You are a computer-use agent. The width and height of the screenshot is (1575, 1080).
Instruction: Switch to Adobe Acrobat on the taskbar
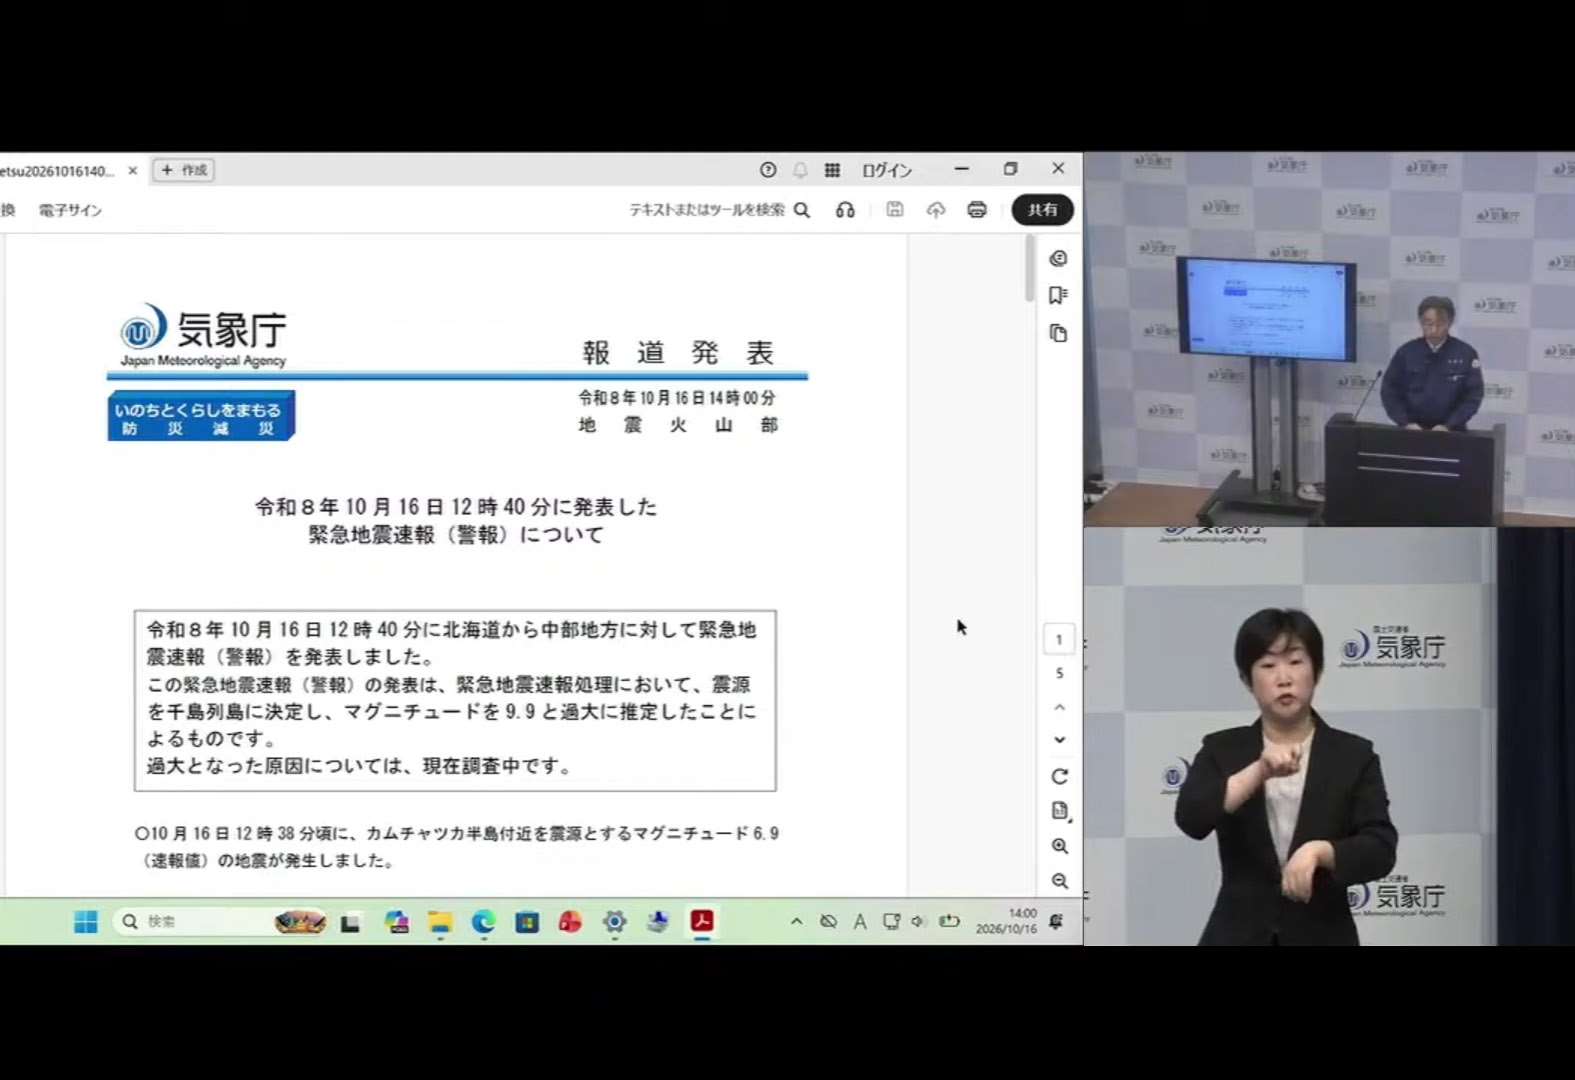702,921
